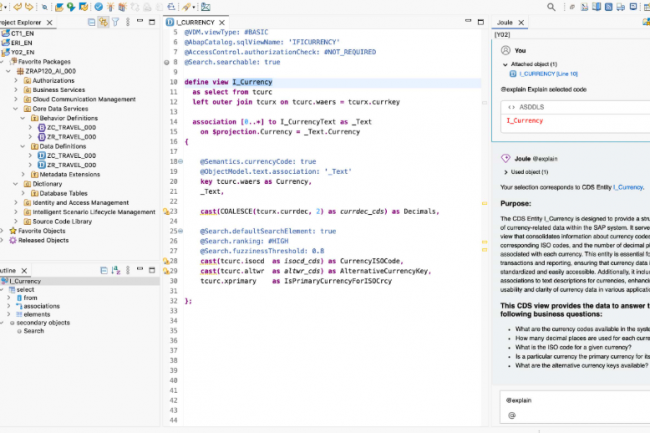Select ZR_TRAVEL_000 under Data Definitions
The height and width of the screenshot is (433, 650).
click(x=71, y=165)
